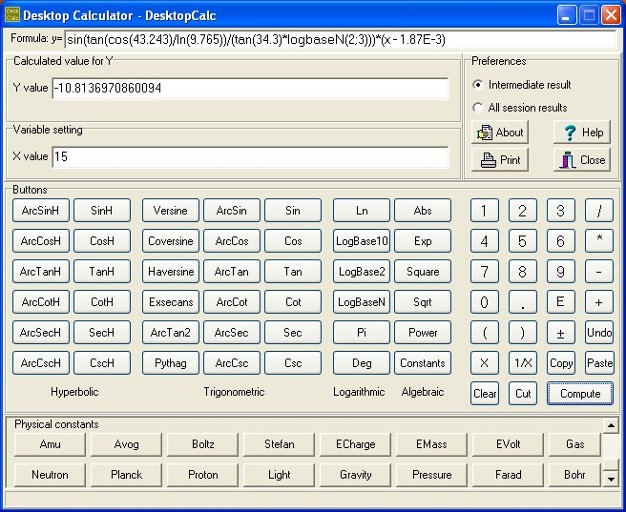Insert the Gravity constant
This screenshot has width=626, height=512.
[x=355, y=475]
